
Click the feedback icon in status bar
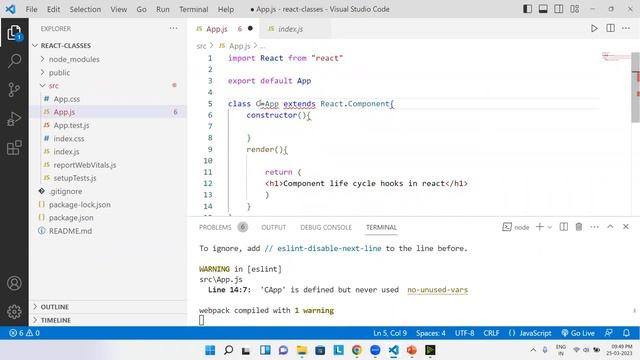pyautogui.click(x=609, y=333)
